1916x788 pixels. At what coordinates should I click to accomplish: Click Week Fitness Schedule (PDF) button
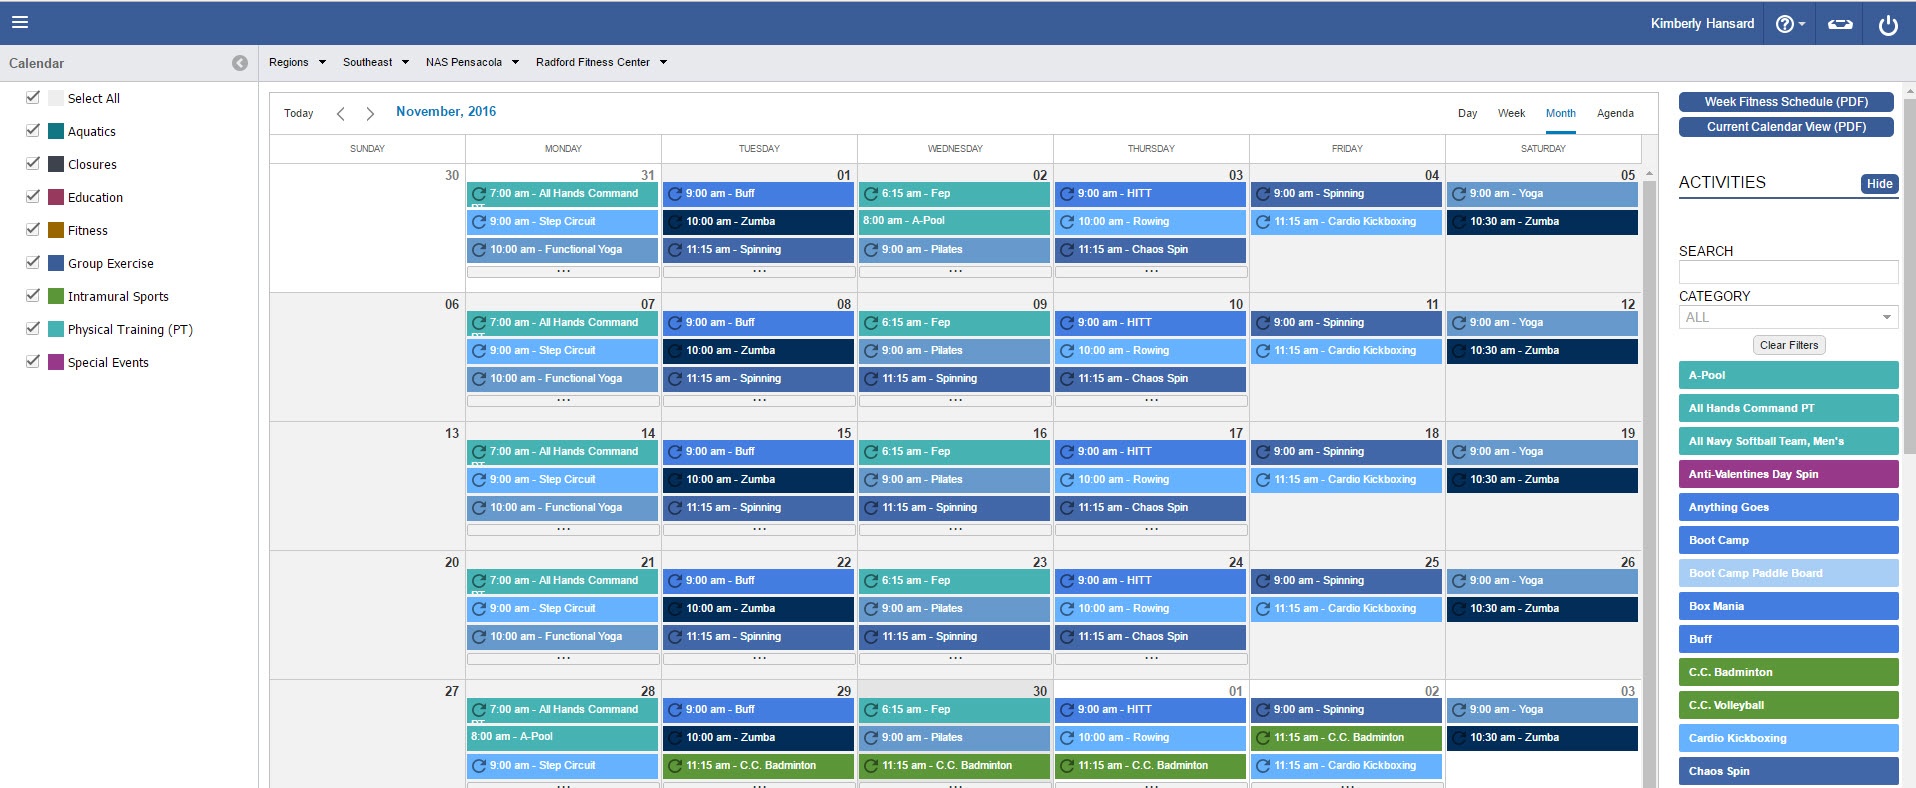pyautogui.click(x=1786, y=102)
